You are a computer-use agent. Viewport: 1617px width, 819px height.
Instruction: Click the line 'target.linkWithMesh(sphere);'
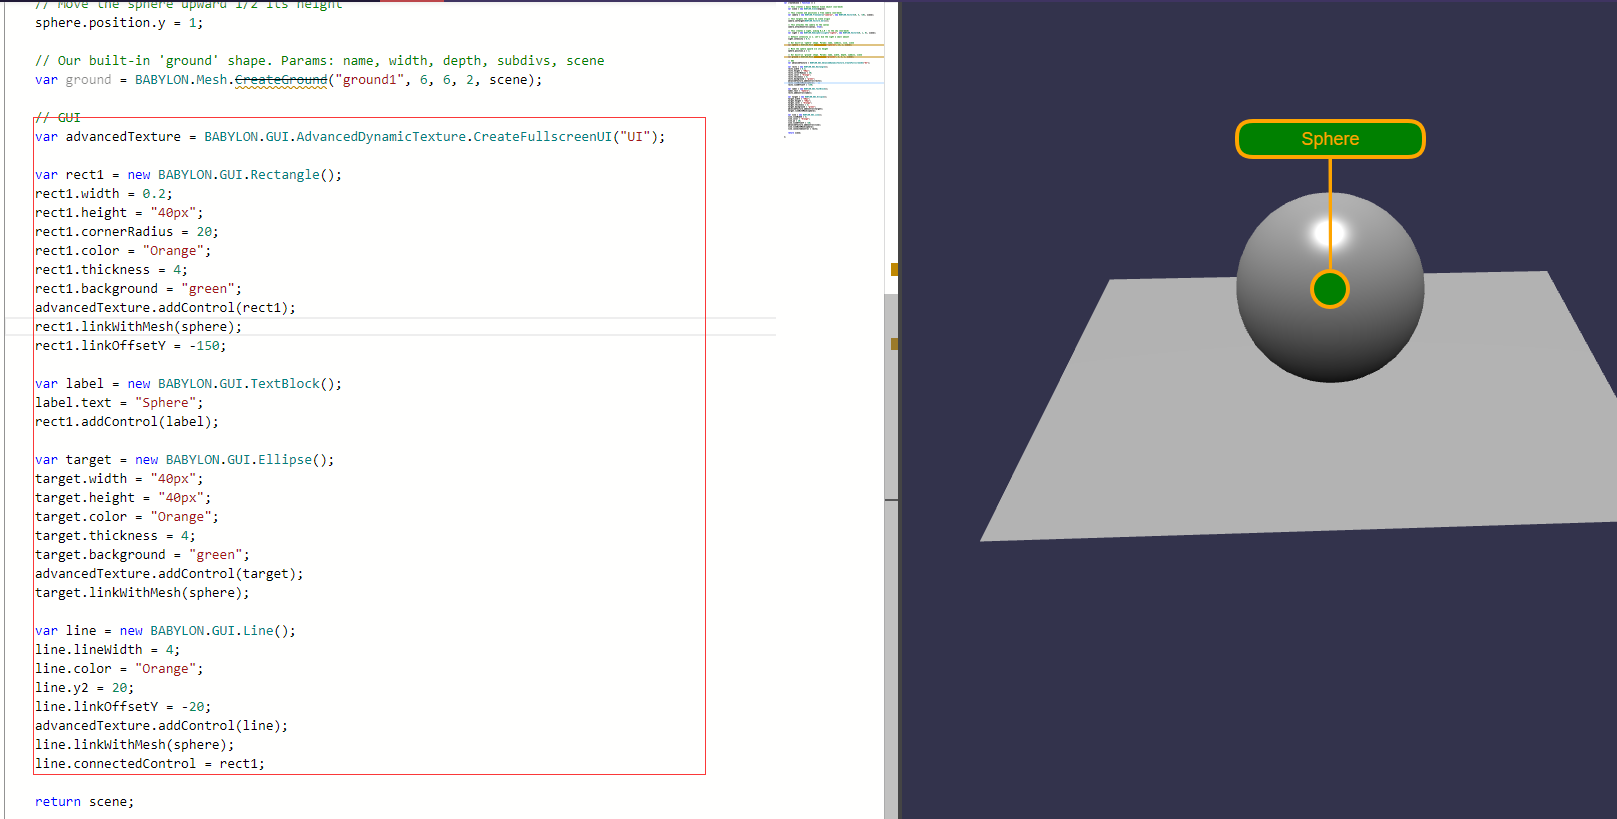[142, 593]
